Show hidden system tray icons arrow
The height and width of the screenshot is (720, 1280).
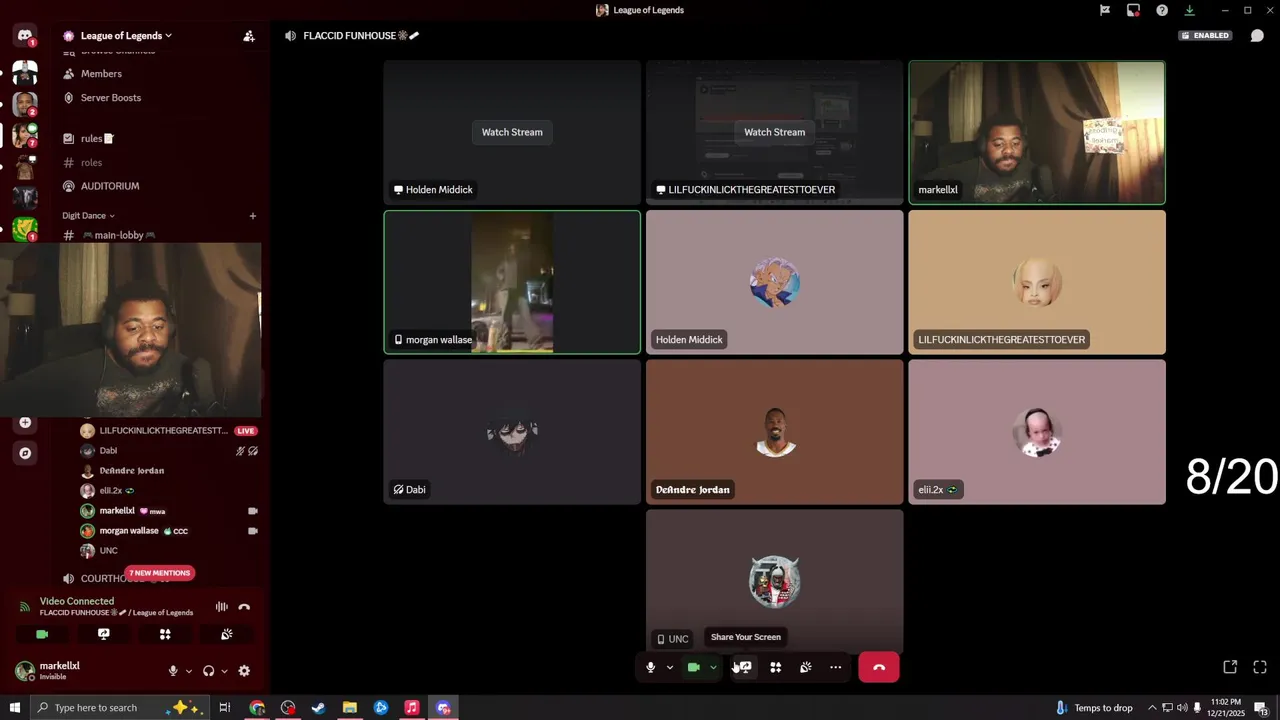(1151, 708)
